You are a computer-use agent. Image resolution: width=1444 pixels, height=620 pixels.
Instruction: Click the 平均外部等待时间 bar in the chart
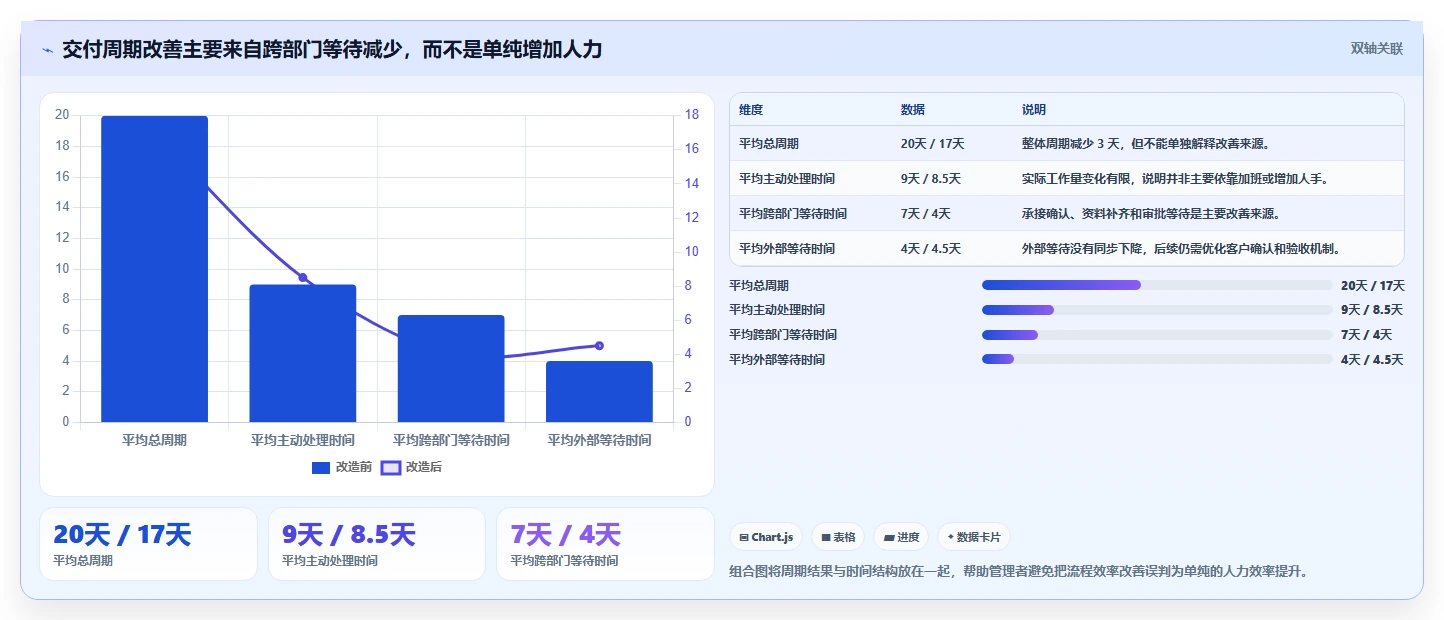click(599, 392)
